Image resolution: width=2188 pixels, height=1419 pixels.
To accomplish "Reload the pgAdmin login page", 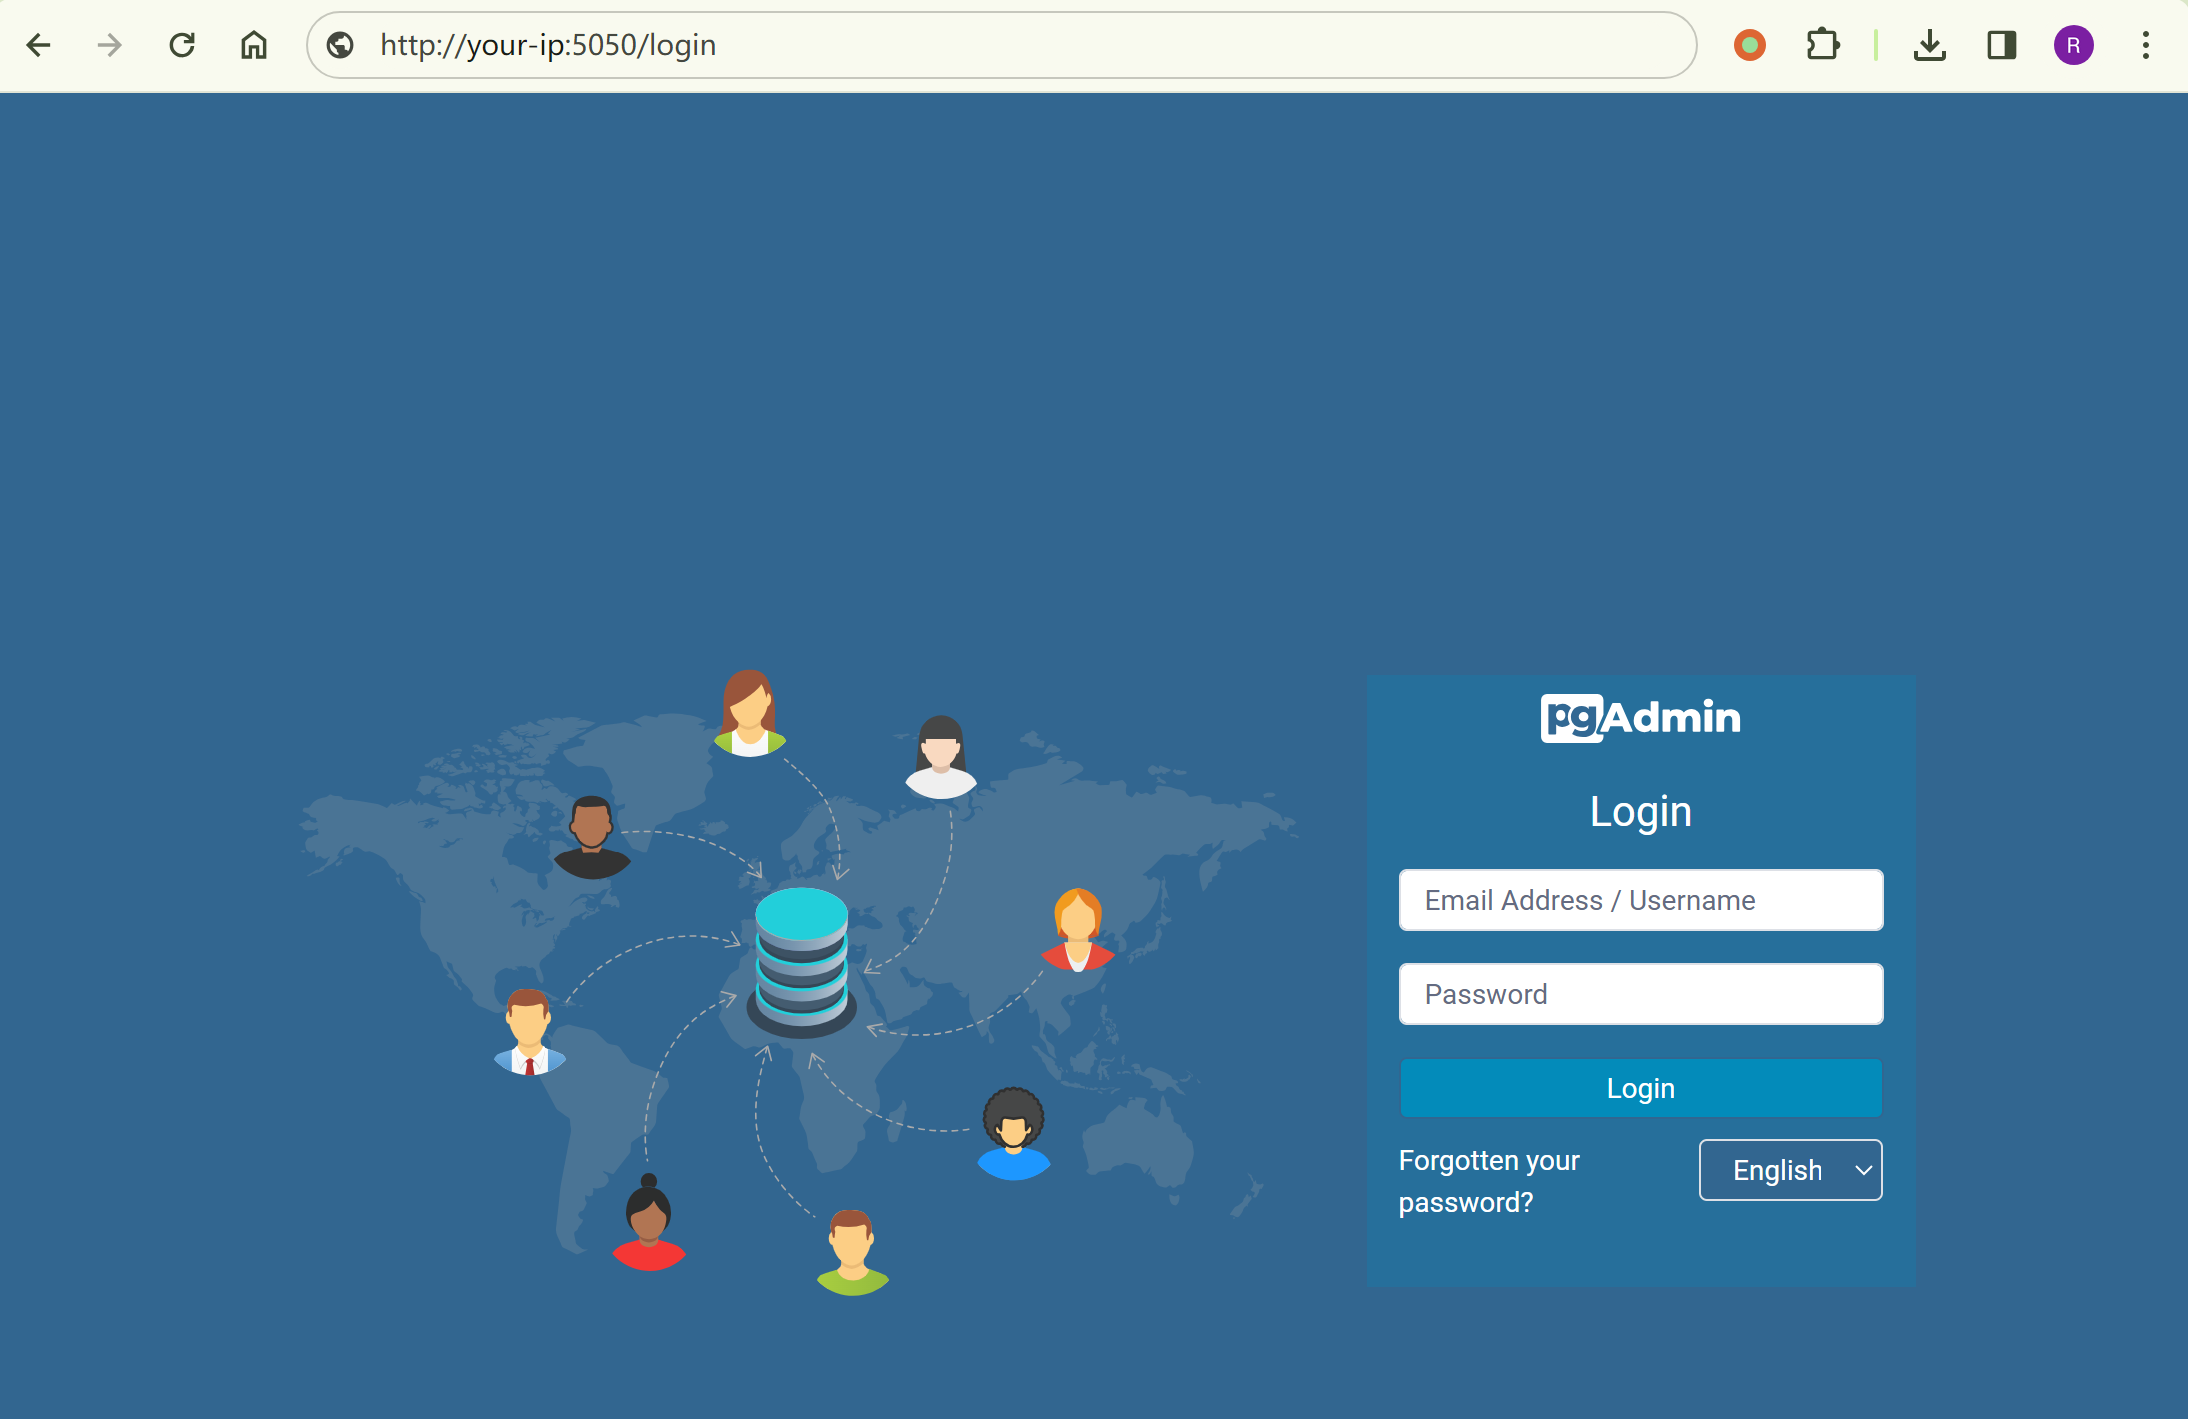I will [182, 45].
